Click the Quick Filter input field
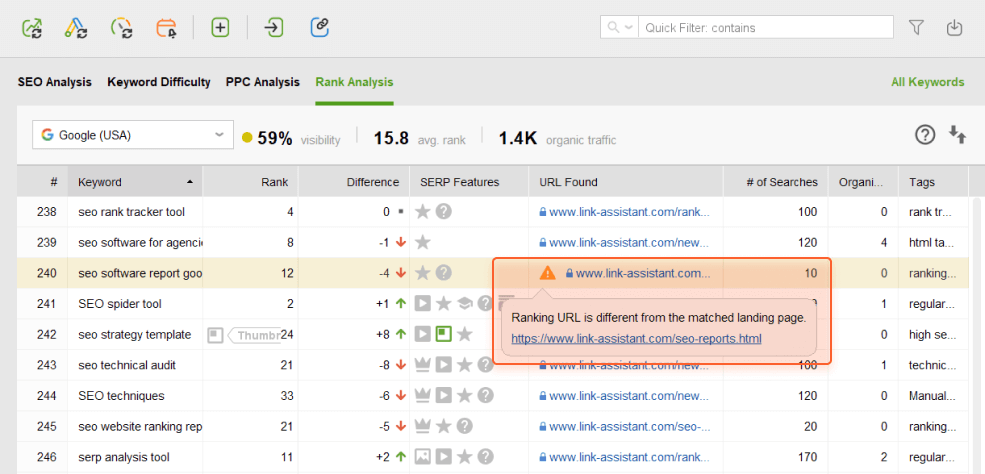The image size is (985, 474). pos(765,28)
